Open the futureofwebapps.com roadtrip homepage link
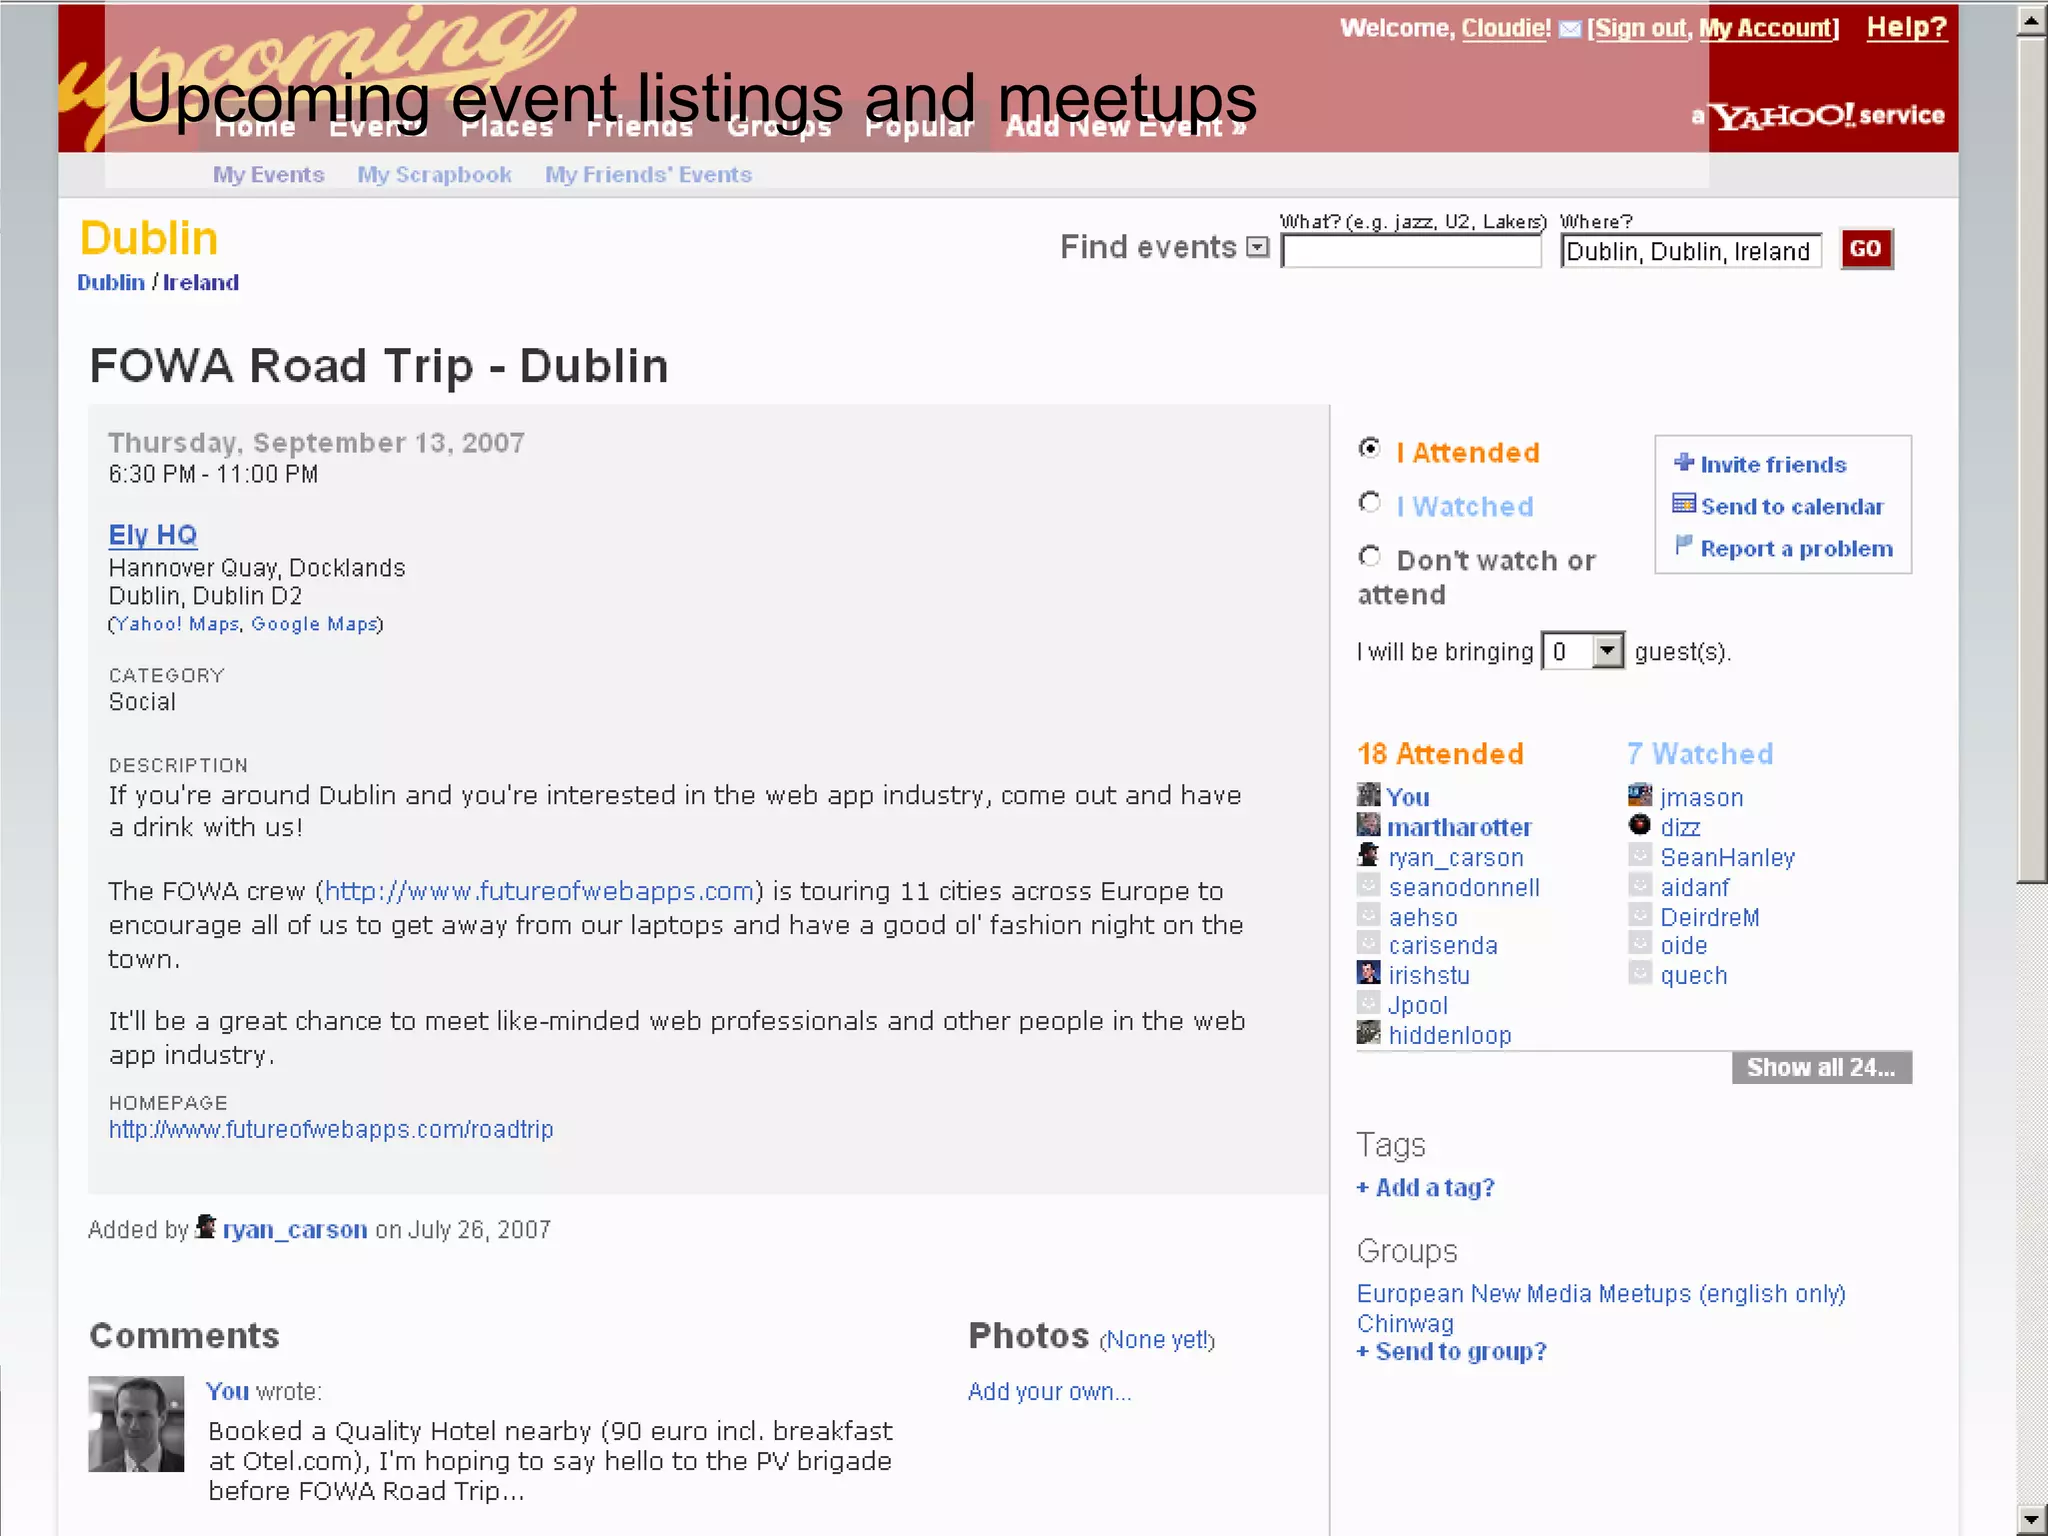2048x1536 pixels. coord(331,1130)
